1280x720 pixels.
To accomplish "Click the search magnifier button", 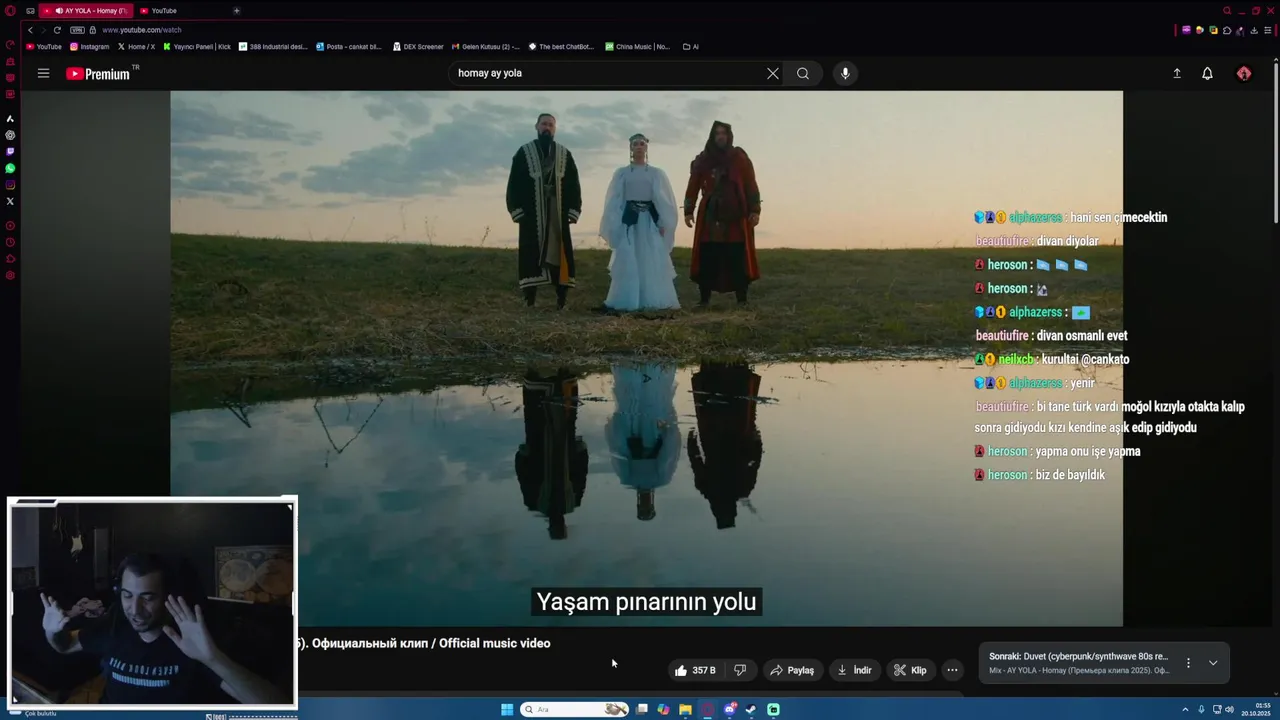I will pyautogui.click(x=803, y=73).
